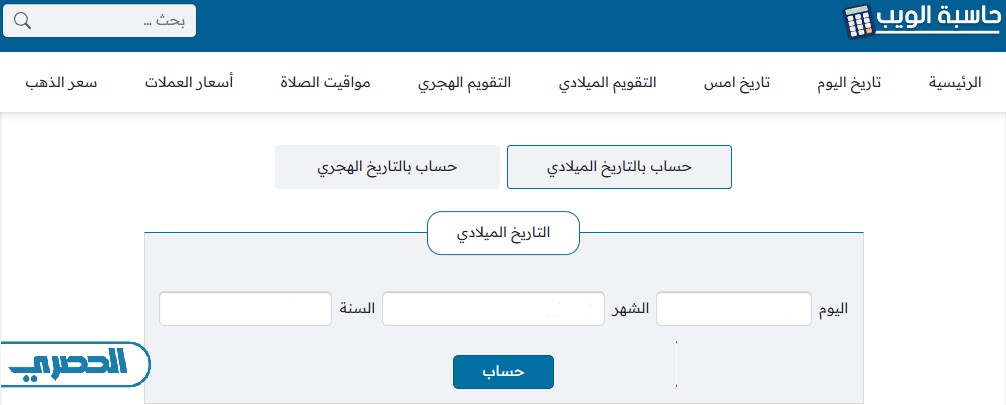Click the اليوم day input box
The width and height of the screenshot is (1006, 405).
pos(734,309)
